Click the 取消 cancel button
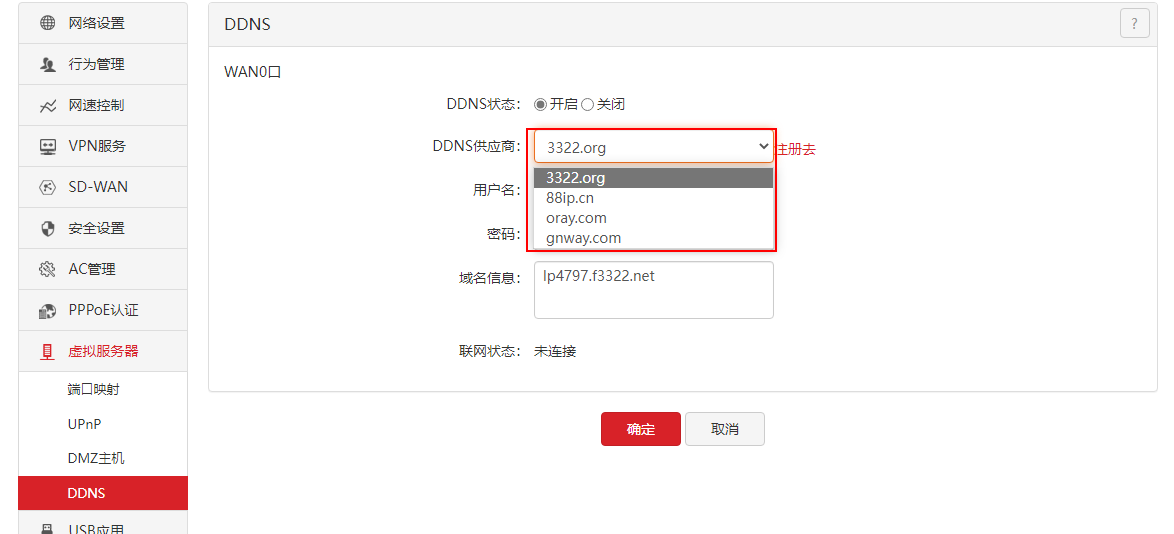Image resolution: width=1174 pixels, height=534 pixels. (x=725, y=429)
